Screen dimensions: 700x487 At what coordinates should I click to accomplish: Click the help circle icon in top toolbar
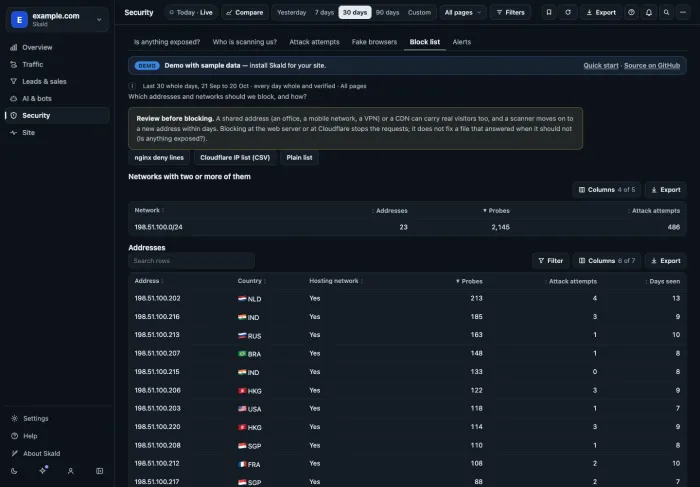coord(631,12)
